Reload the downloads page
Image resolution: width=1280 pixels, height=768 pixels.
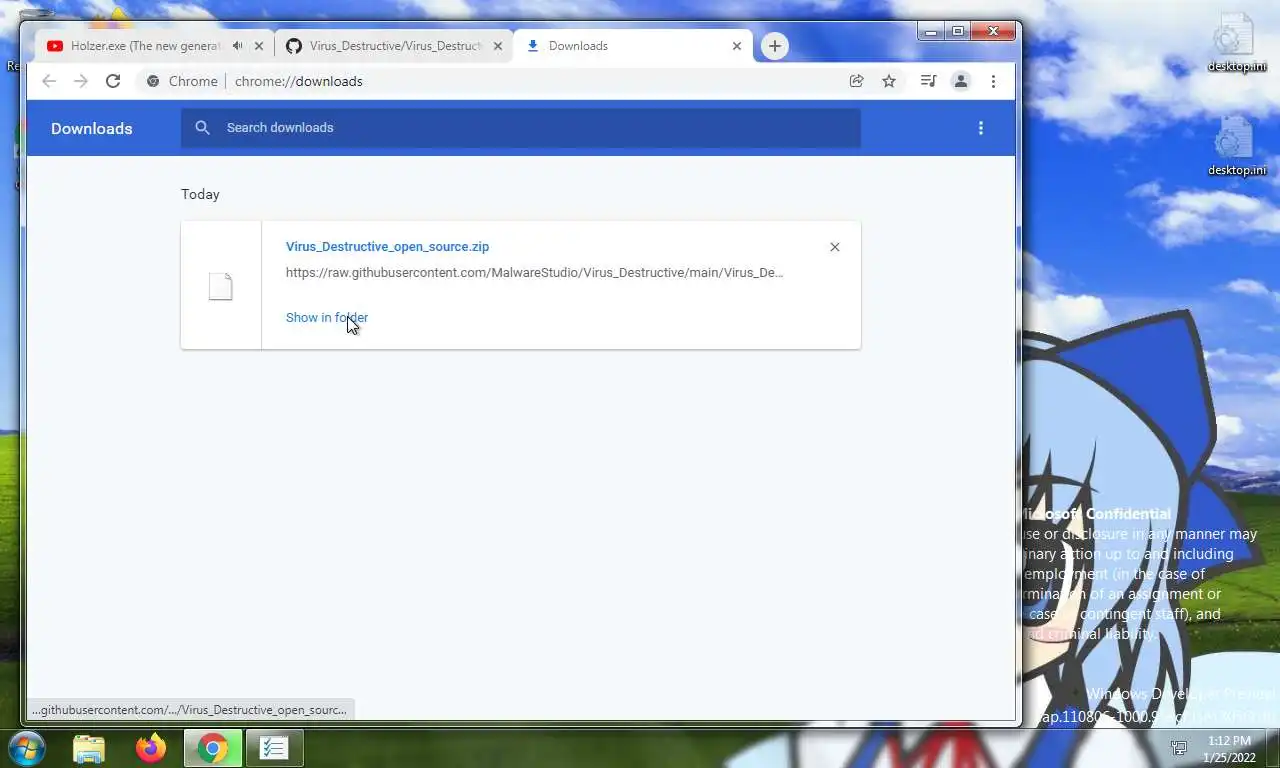pos(113,81)
